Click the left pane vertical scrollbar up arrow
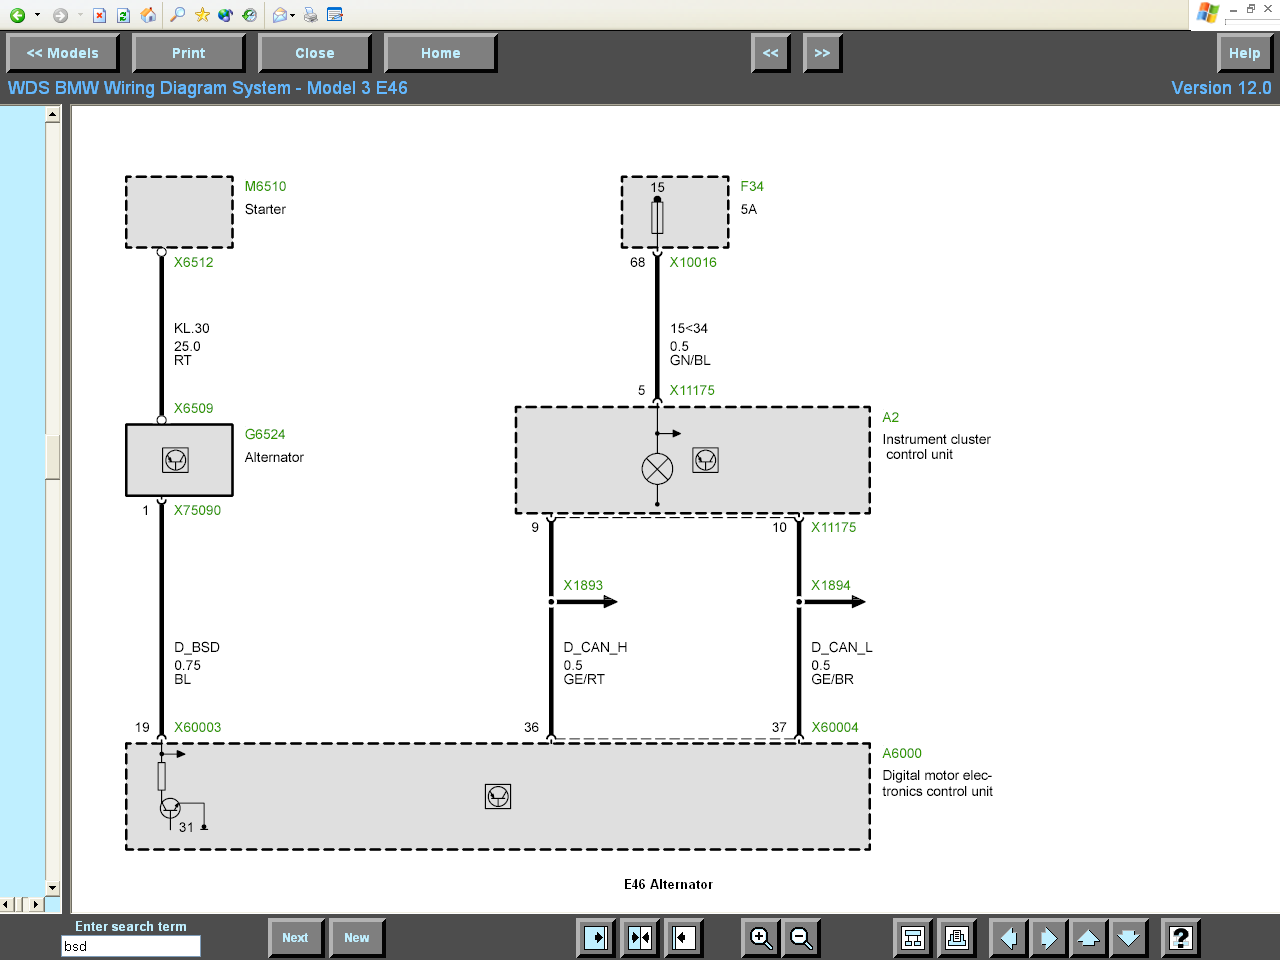The width and height of the screenshot is (1280, 960). coord(53,114)
